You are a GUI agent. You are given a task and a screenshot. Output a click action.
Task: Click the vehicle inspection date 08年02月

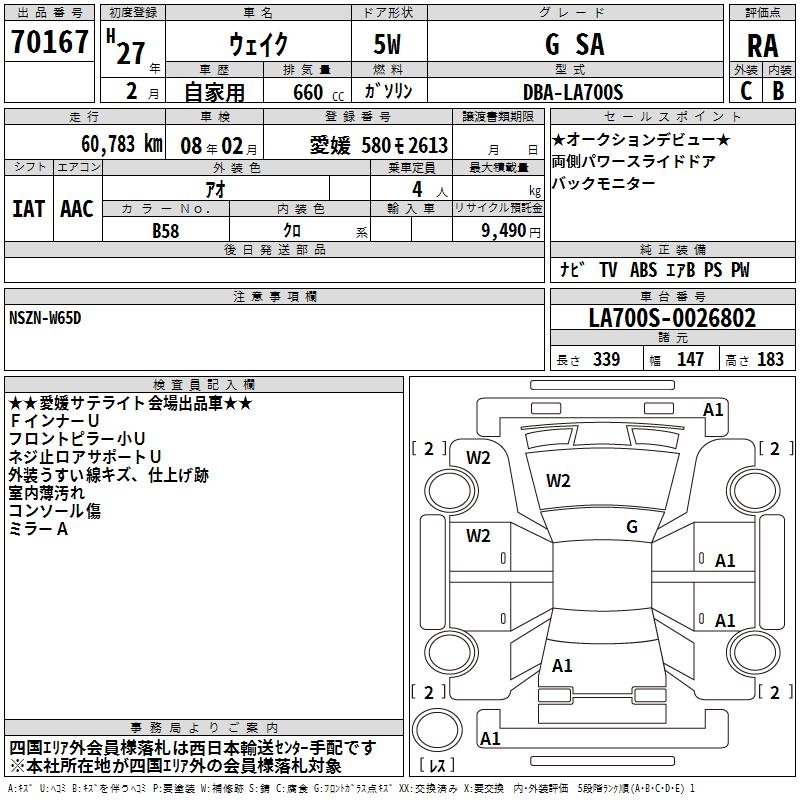pyautogui.click(x=219, y=146)
